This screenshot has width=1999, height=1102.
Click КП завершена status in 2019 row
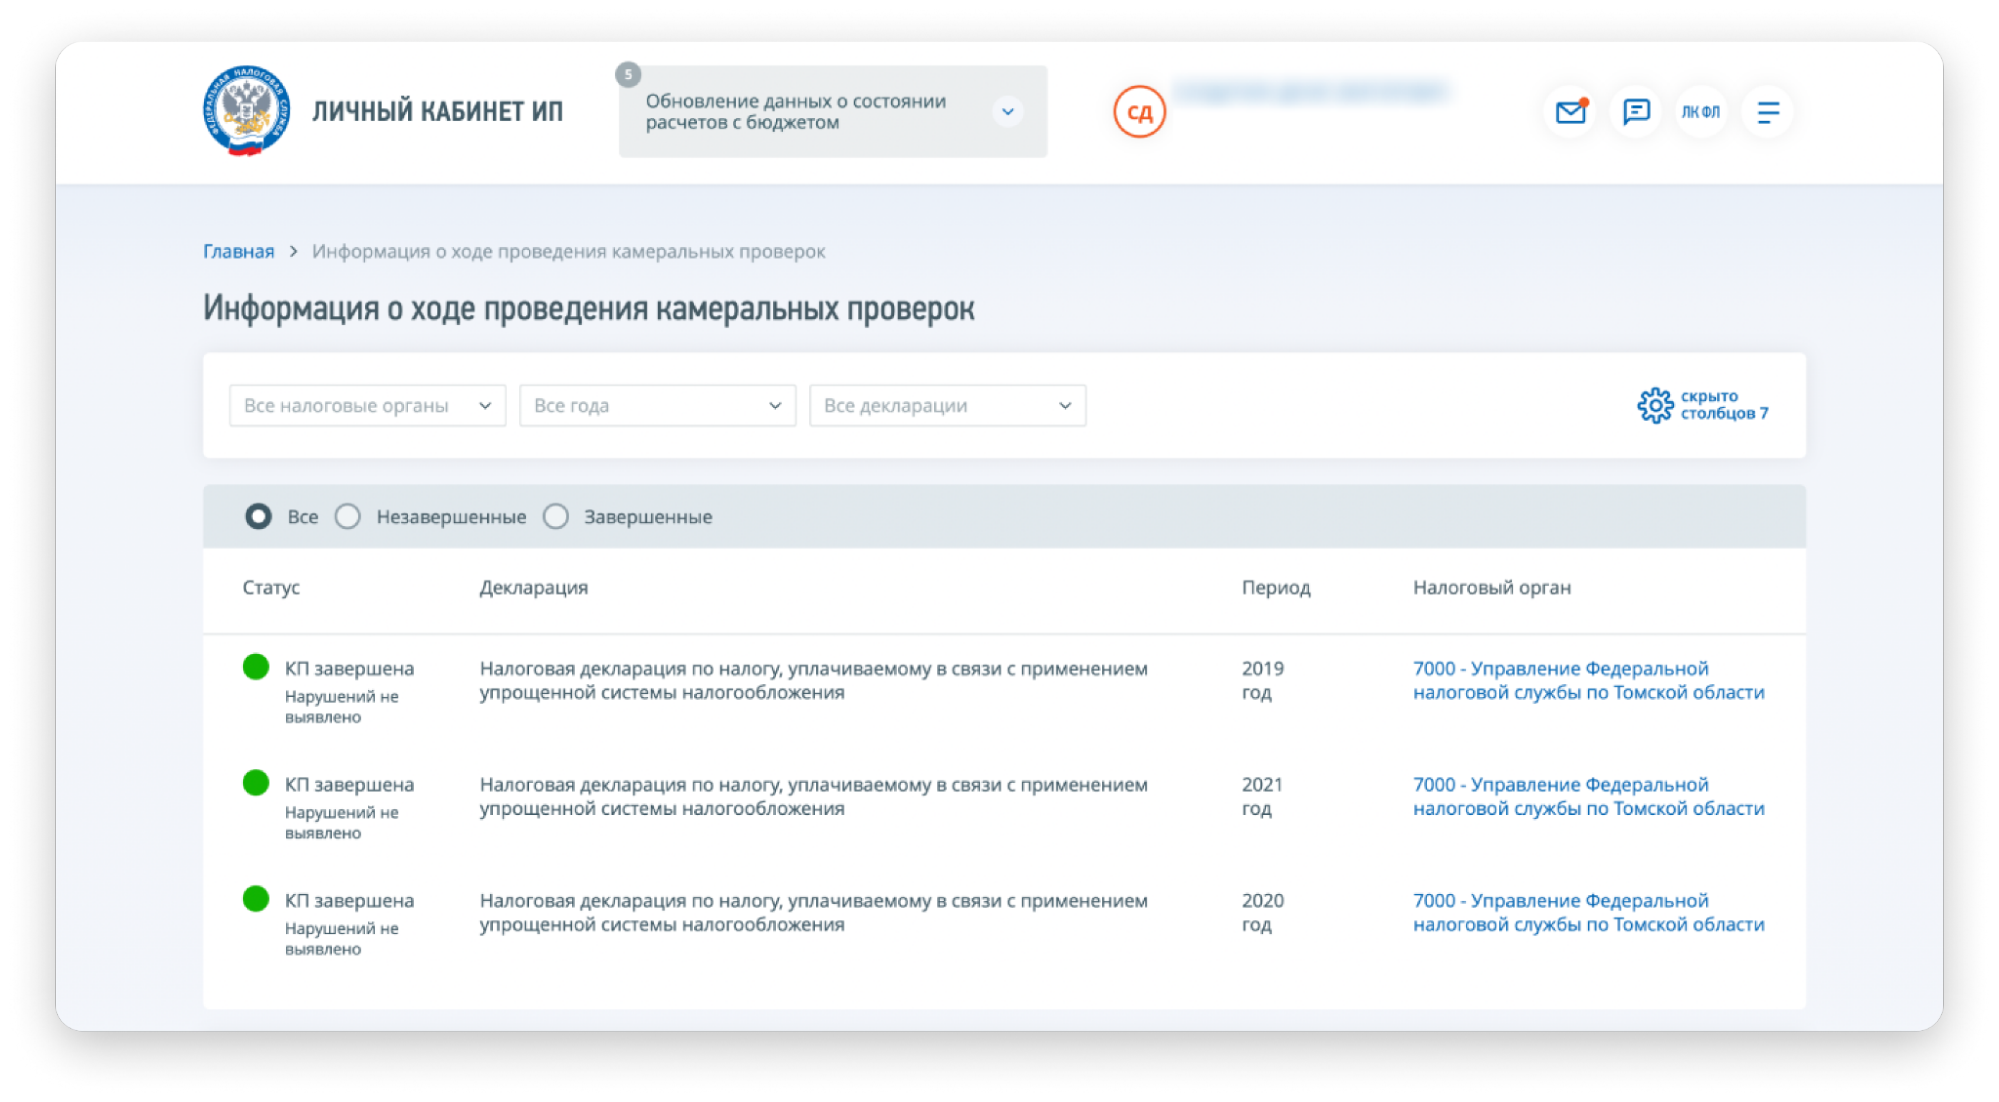click(x=349, y=668)
